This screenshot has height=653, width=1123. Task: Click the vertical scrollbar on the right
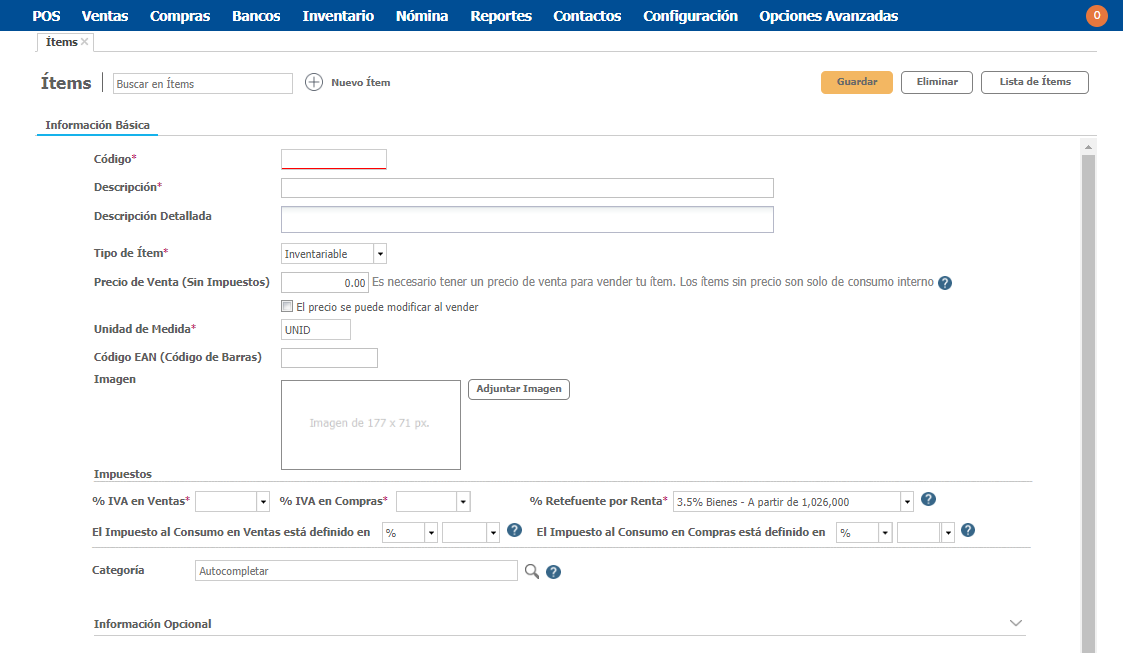click(x=1089, y=400)
